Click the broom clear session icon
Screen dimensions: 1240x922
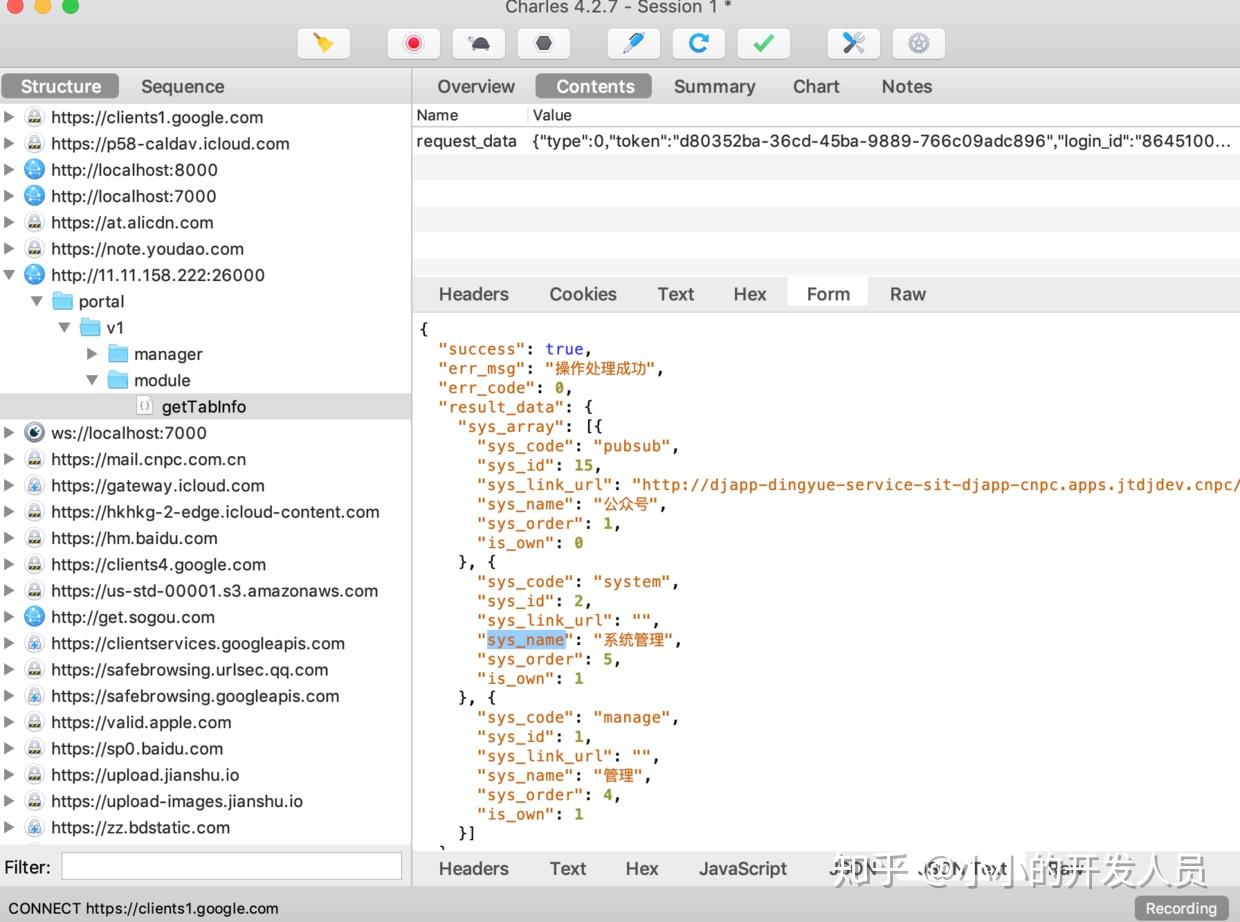click(x=323, y=43)
